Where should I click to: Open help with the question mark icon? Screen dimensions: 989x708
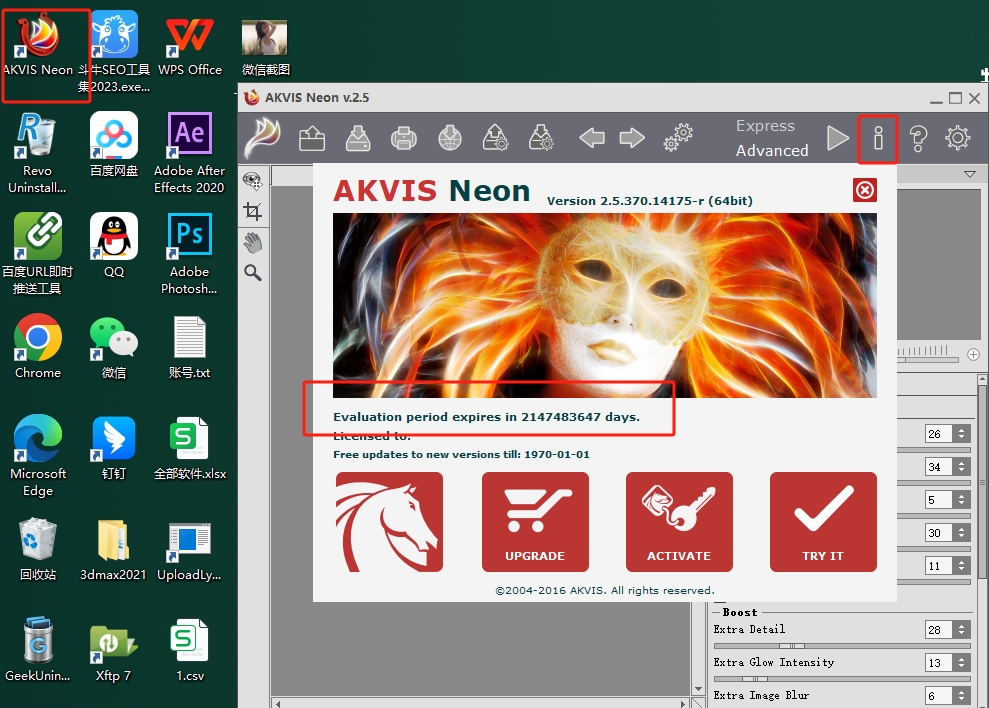918,138
